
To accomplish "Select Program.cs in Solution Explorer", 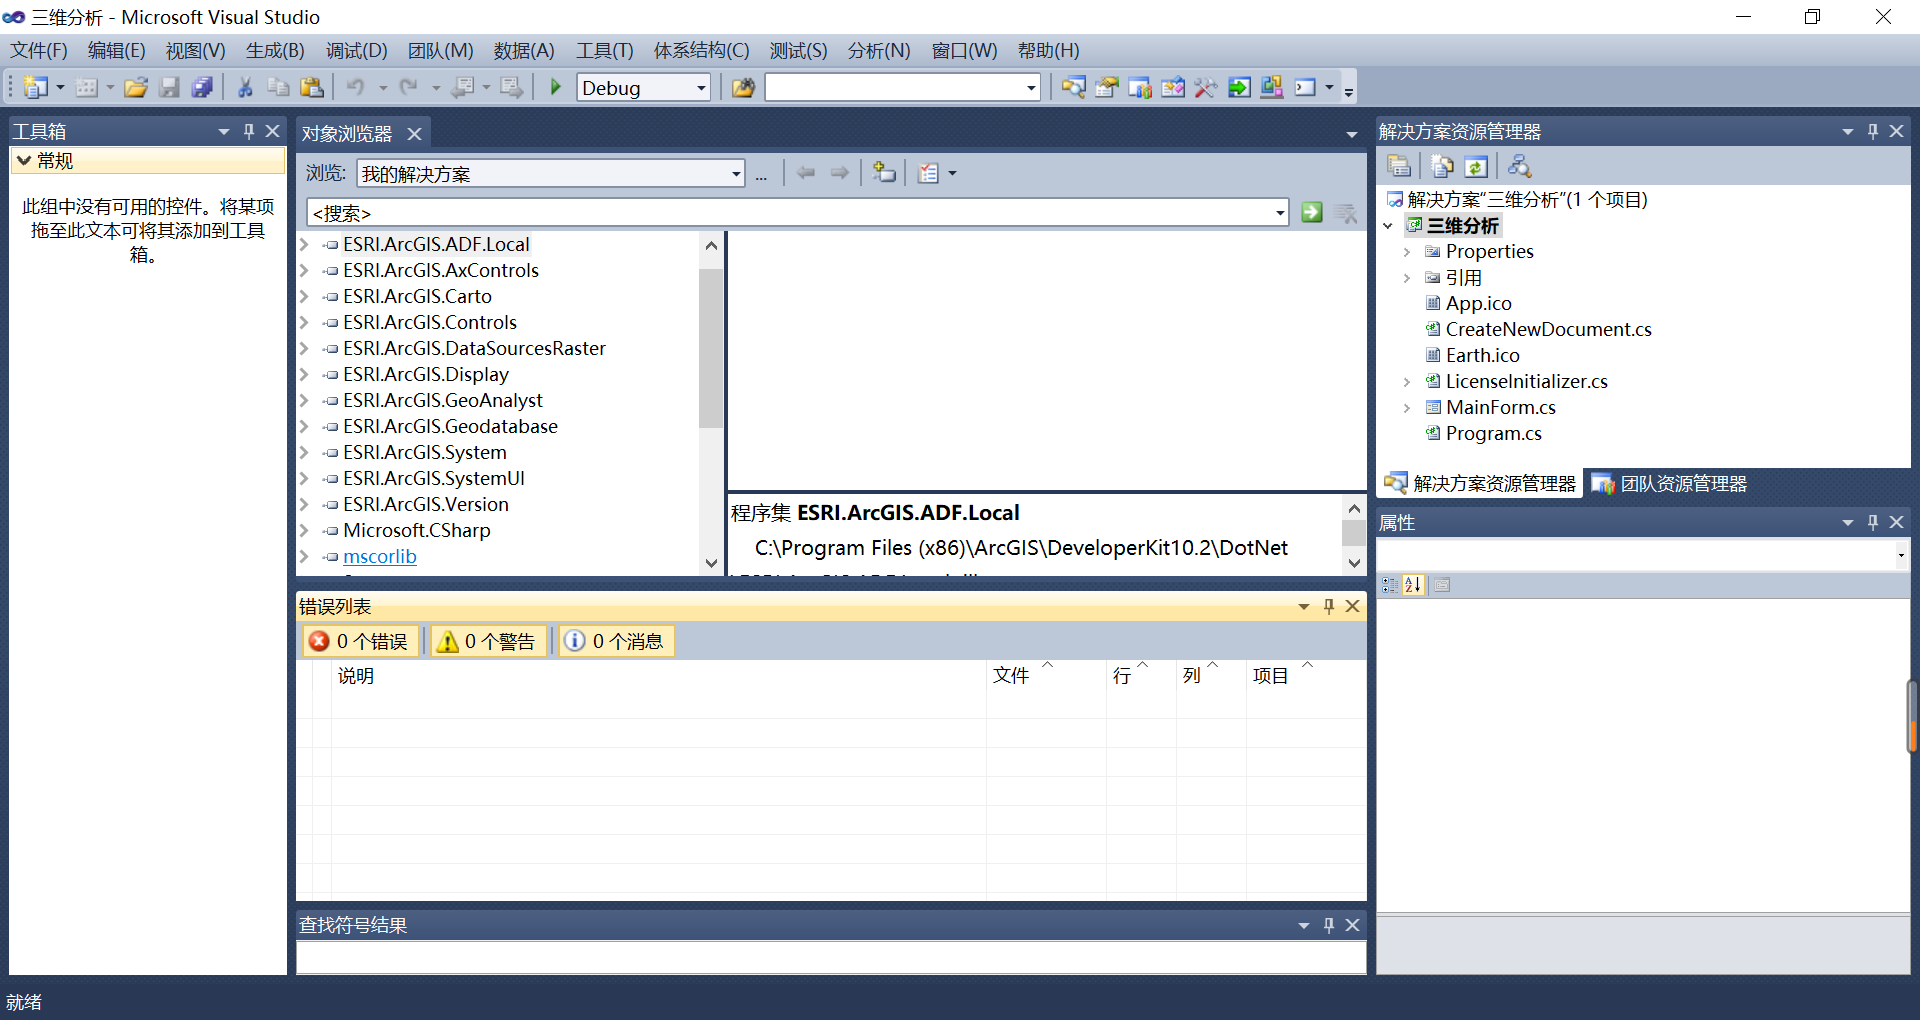I will [1493, 433].
